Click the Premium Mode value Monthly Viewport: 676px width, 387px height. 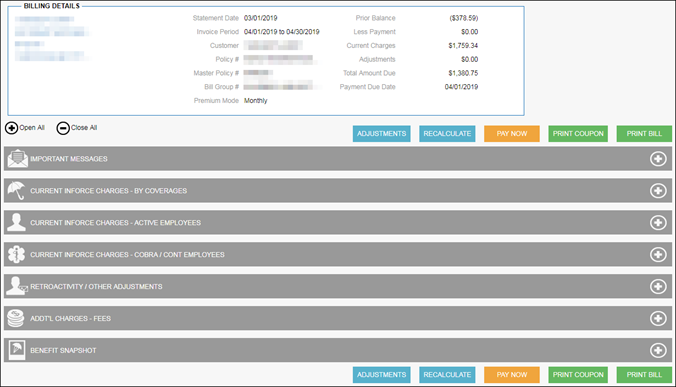tap(256, 101)
